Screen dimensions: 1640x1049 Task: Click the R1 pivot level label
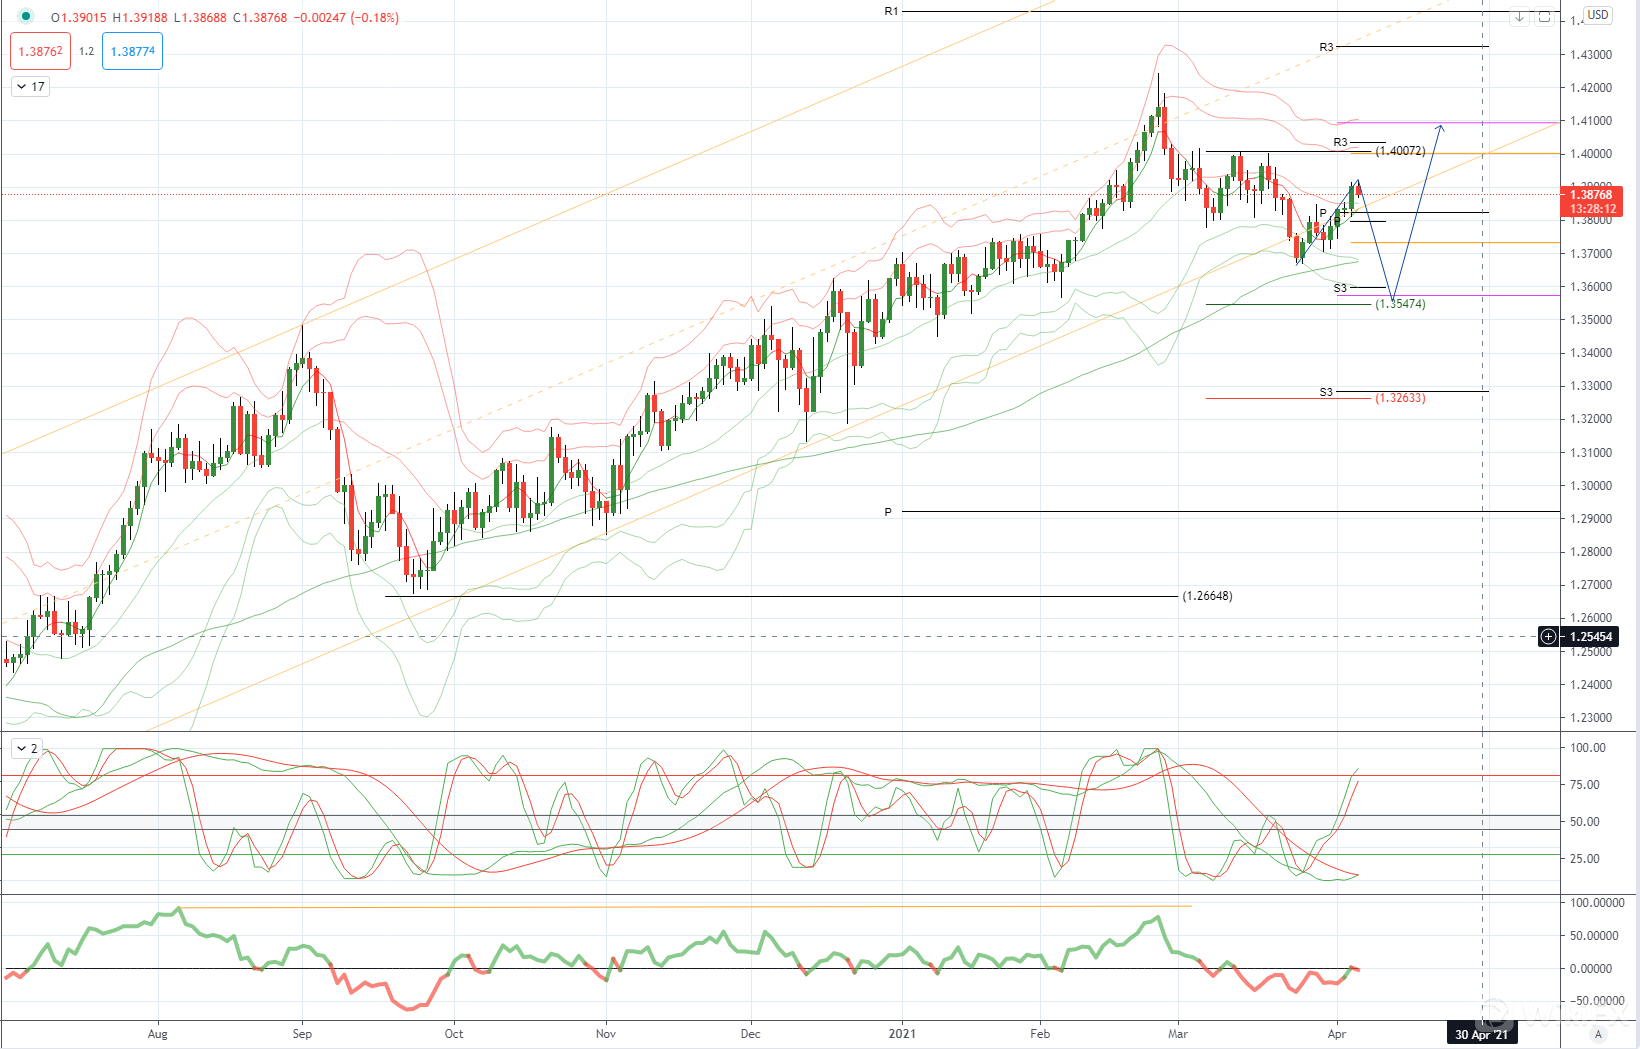pos(891,11)
